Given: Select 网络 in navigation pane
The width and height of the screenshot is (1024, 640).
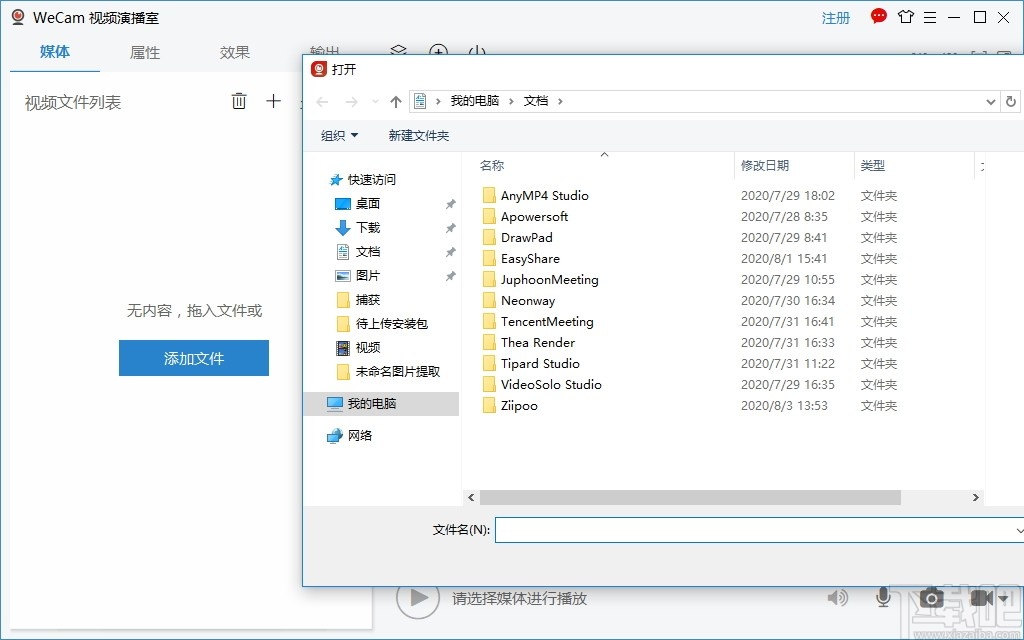Looking at the screenshot, I should [359, 436].
